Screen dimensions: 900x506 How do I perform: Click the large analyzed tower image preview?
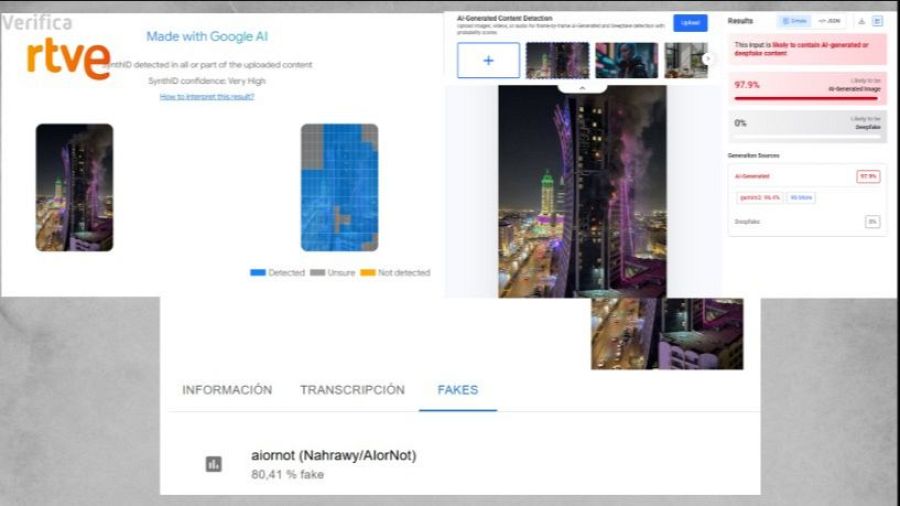click(582, 192)
